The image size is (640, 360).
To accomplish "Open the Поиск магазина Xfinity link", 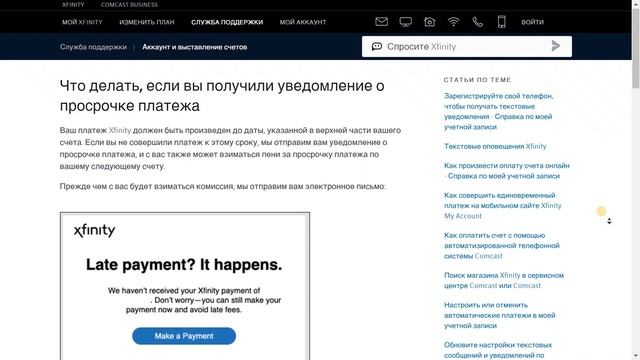I will point(504,280).
